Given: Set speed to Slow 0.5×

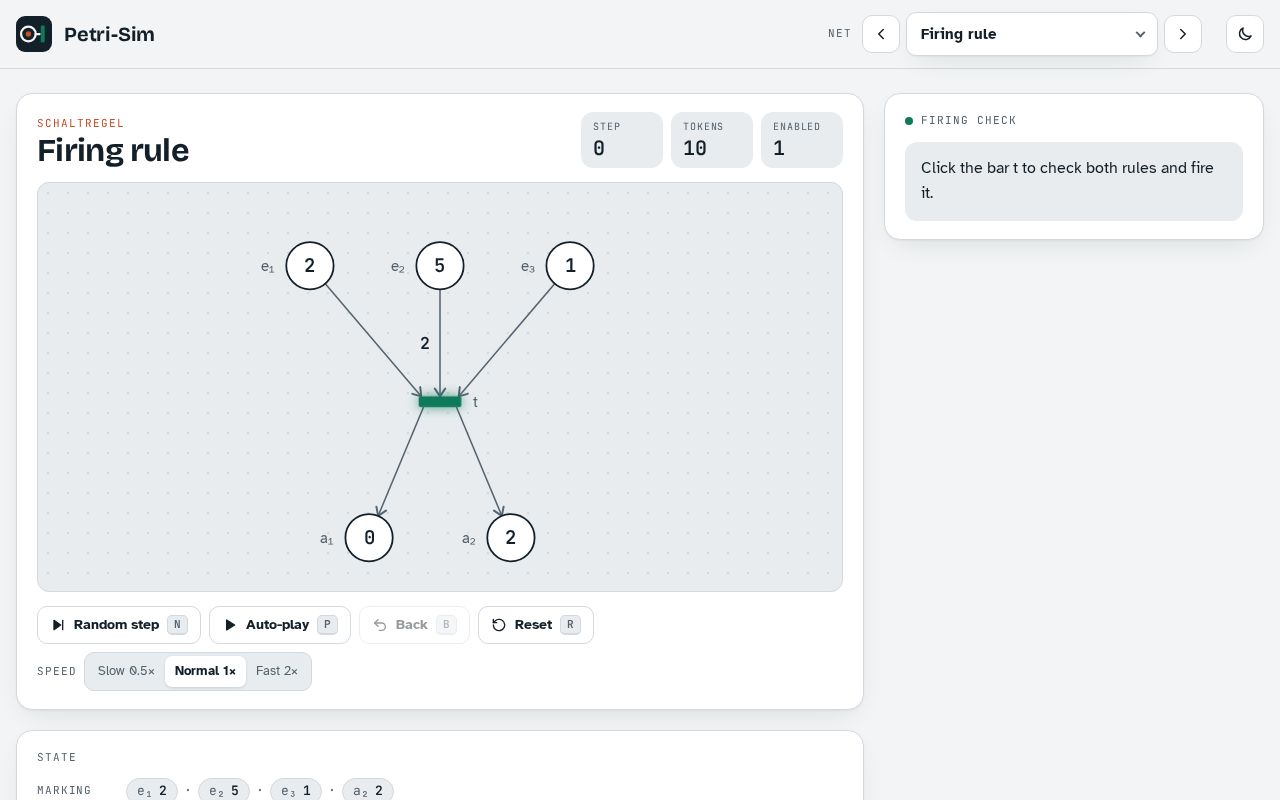Looking at the screenshot, I should [126, 671].
